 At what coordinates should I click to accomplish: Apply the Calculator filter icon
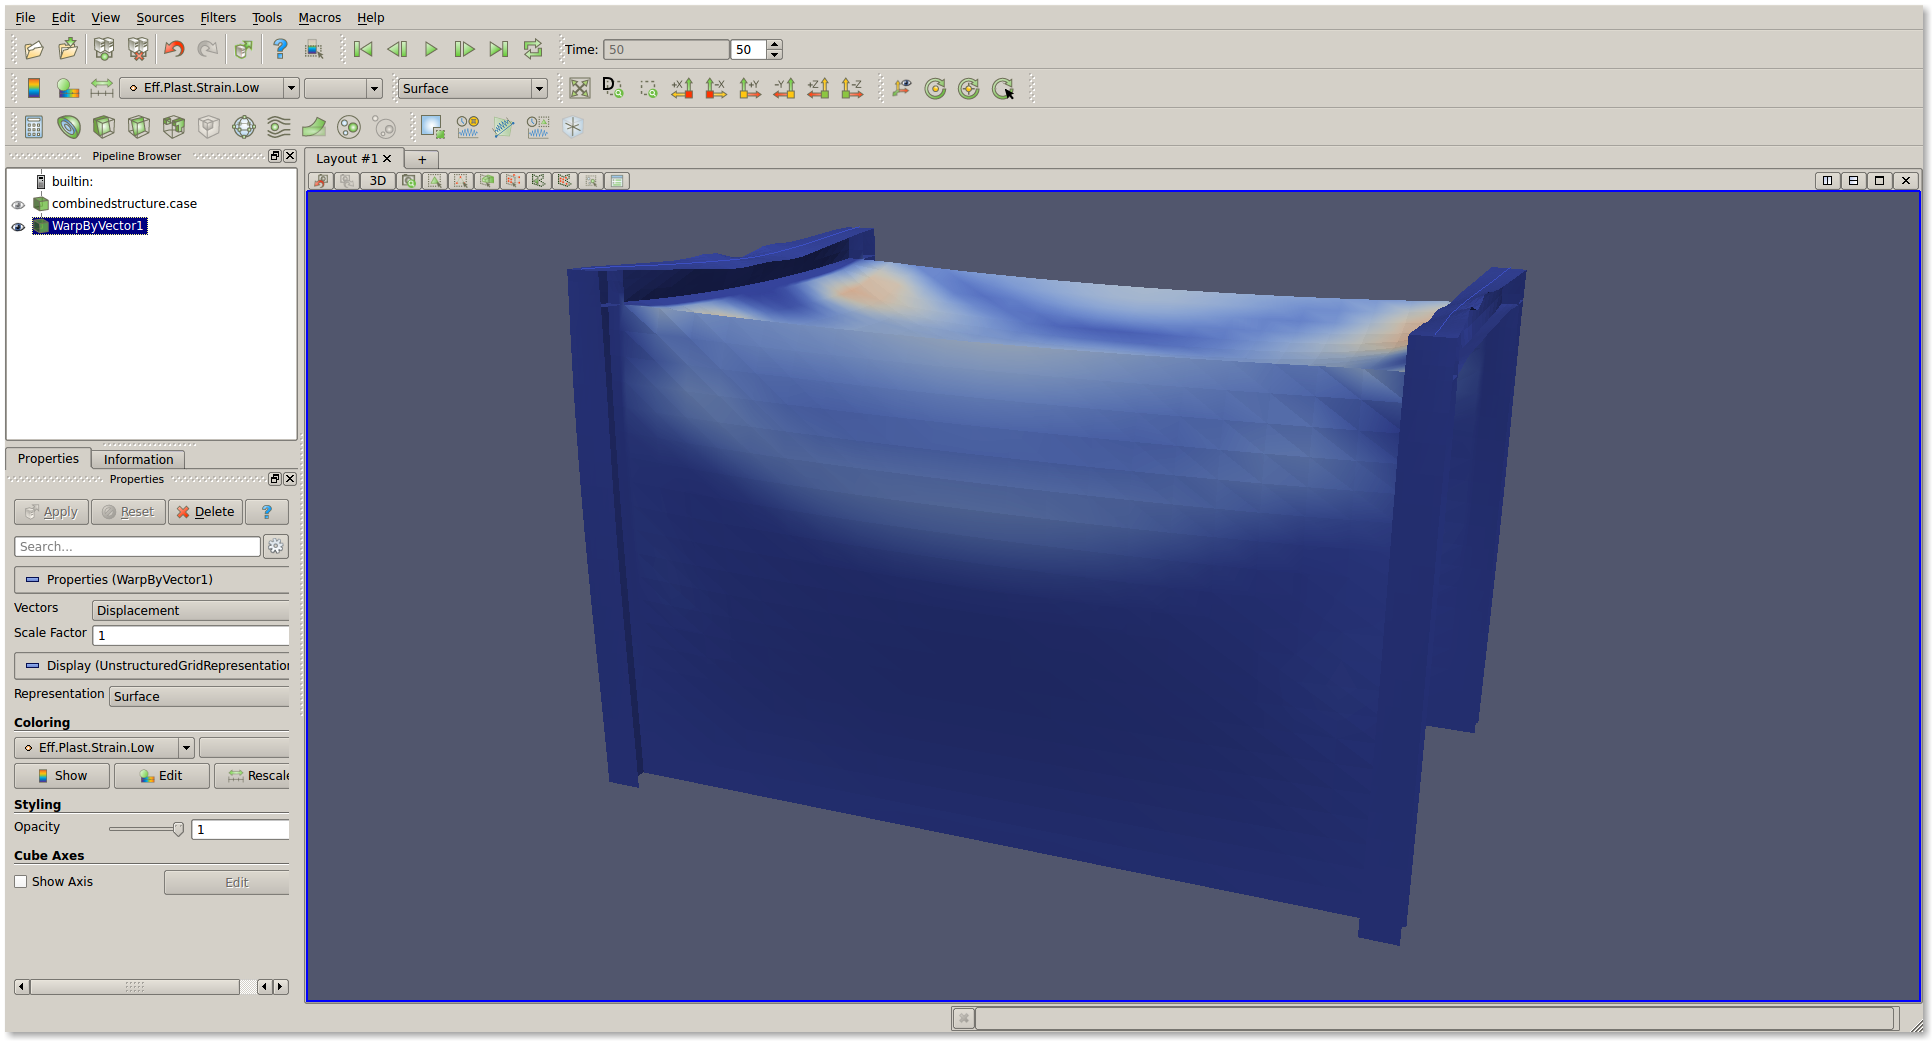(34, 127)
